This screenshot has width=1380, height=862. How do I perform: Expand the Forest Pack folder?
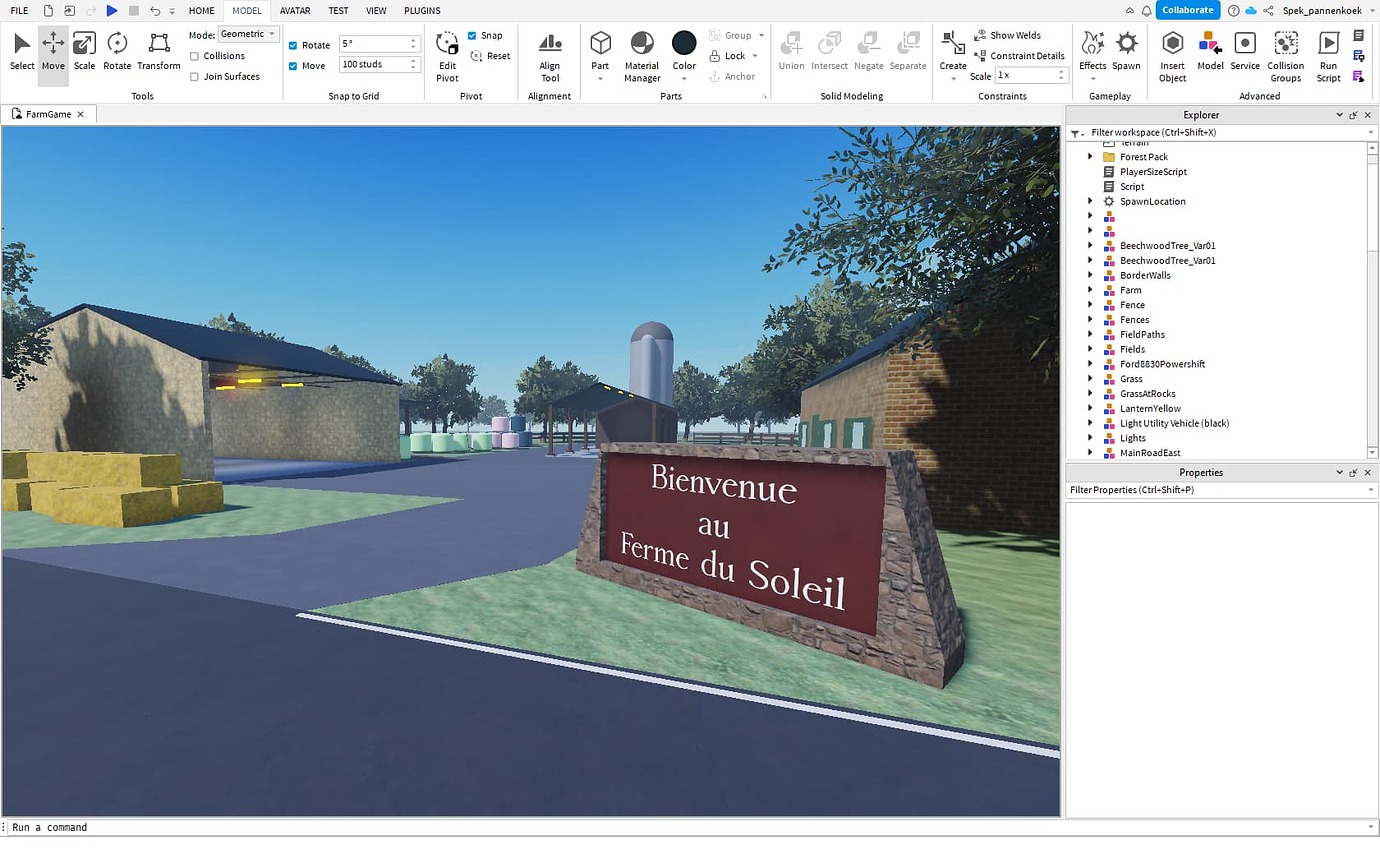(1090, 157)
